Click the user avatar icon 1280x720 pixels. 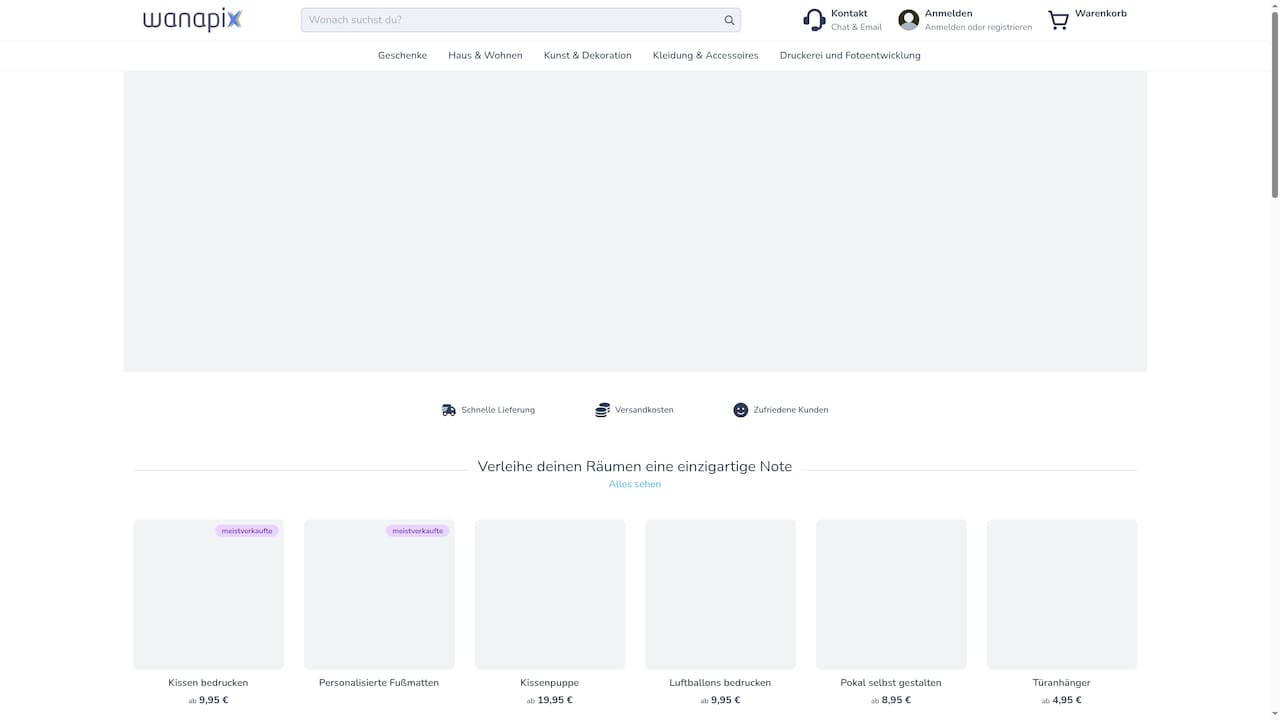(908, 20)
